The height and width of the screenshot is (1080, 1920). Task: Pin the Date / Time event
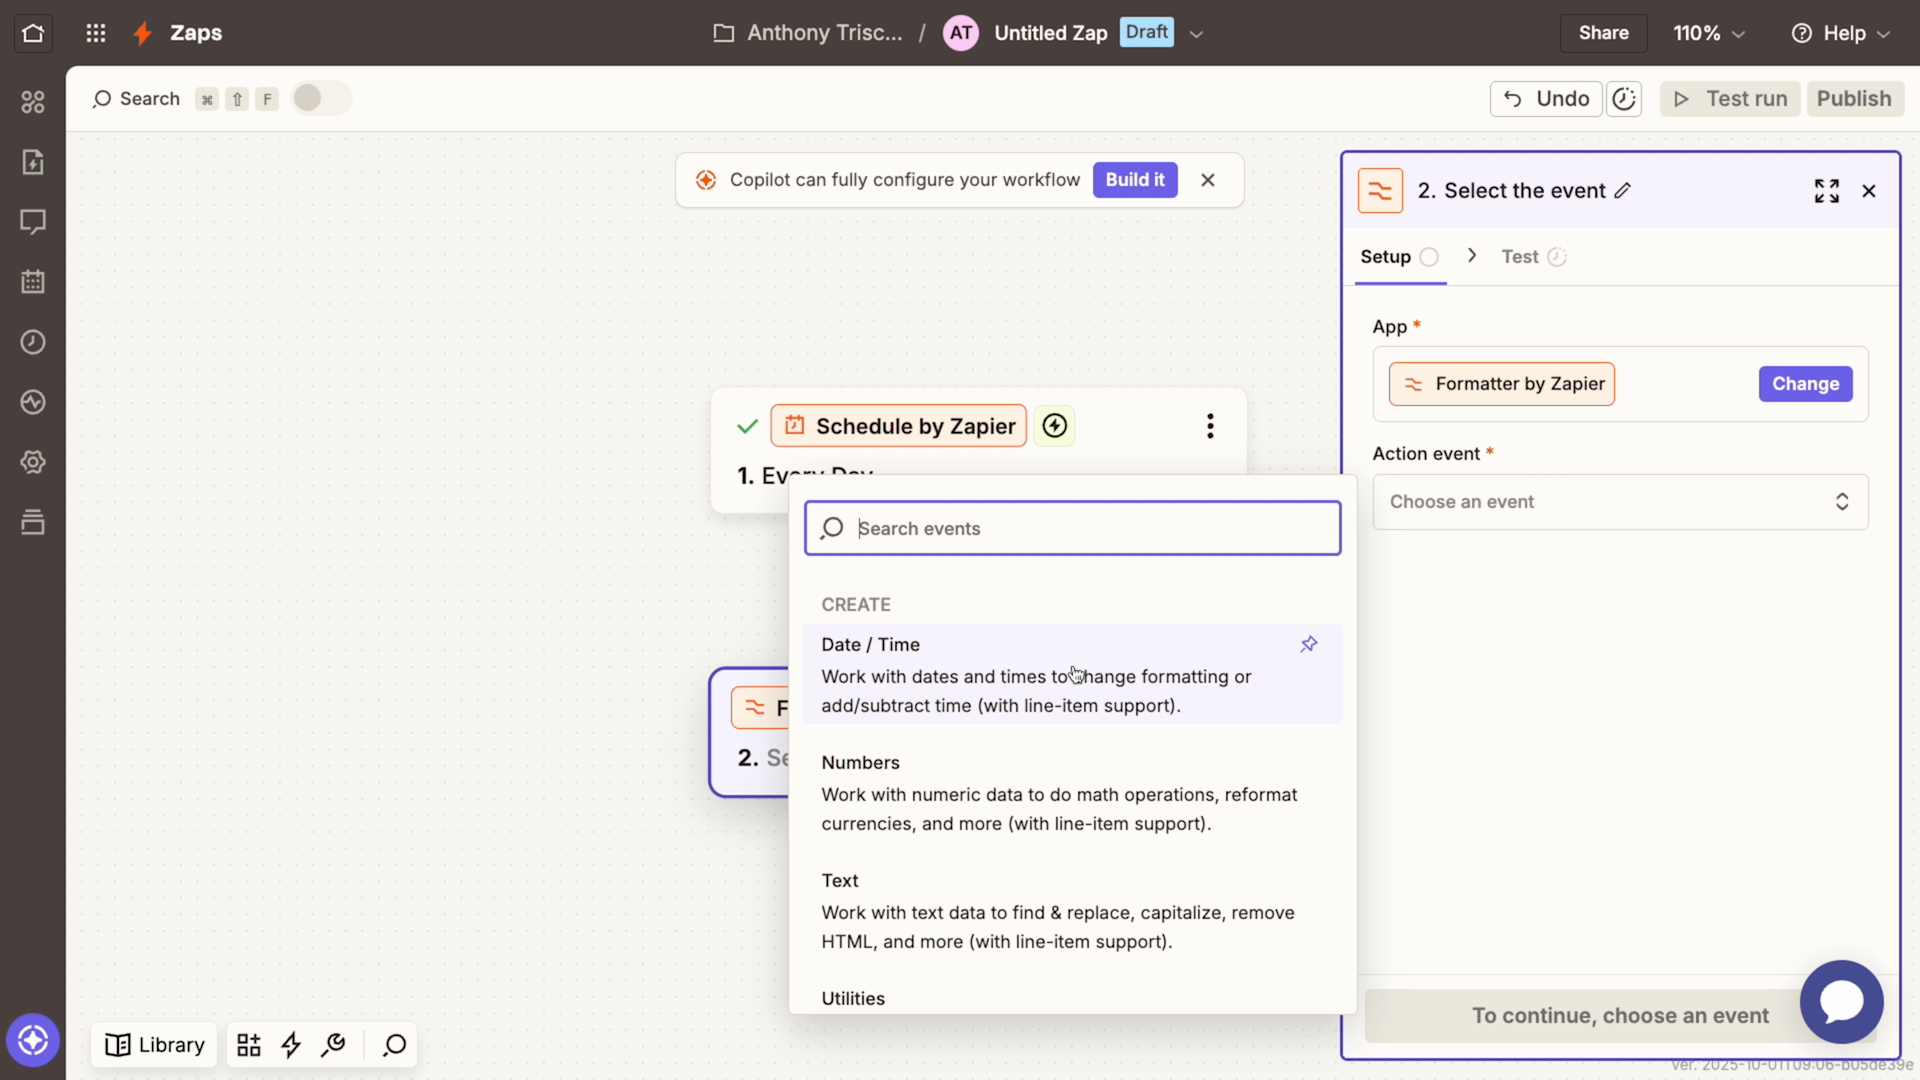1308,644
